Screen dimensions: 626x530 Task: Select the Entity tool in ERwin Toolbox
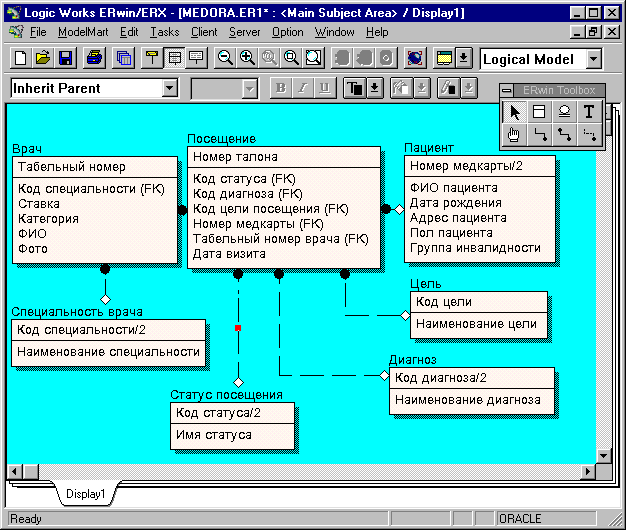coord(539,112)
